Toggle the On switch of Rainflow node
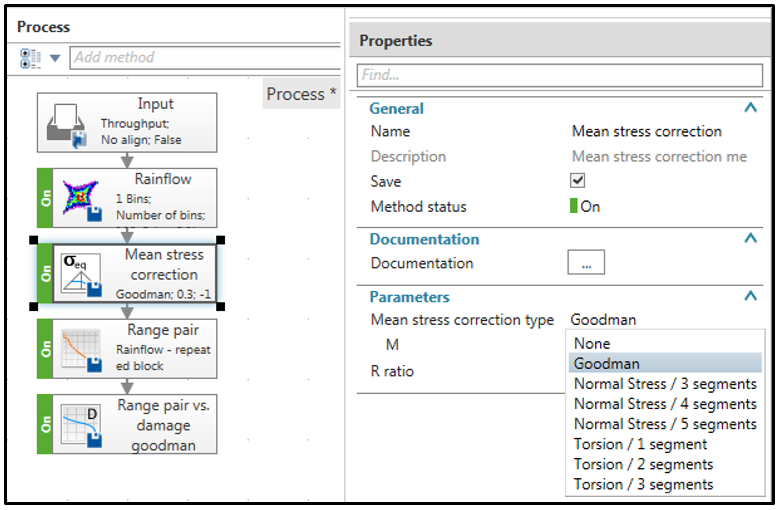The image size is (777, 510). pos(45,196)
